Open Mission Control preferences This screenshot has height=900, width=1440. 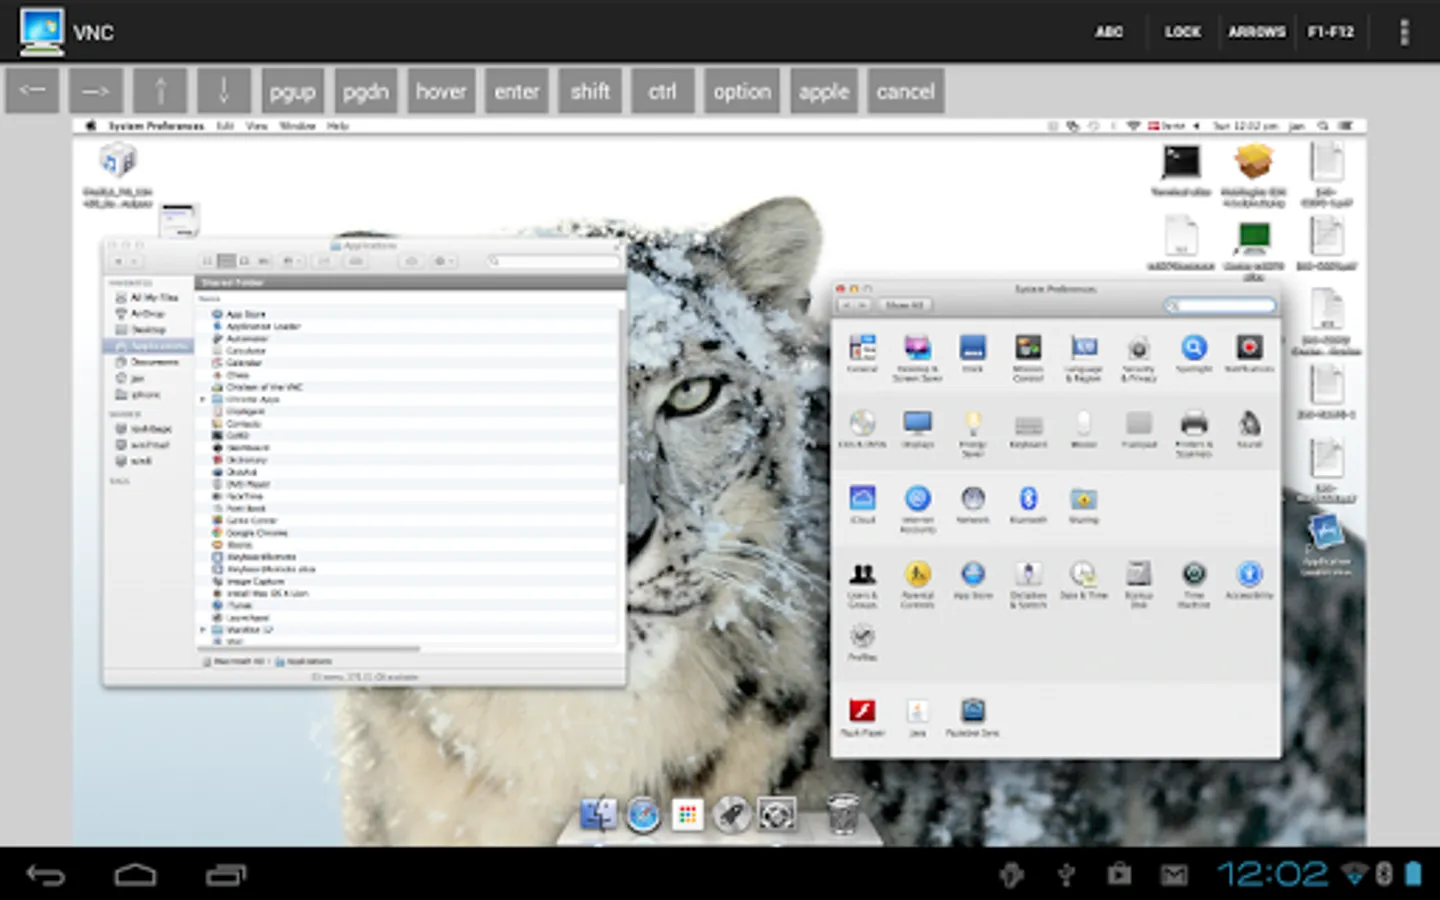(1028, 359)
